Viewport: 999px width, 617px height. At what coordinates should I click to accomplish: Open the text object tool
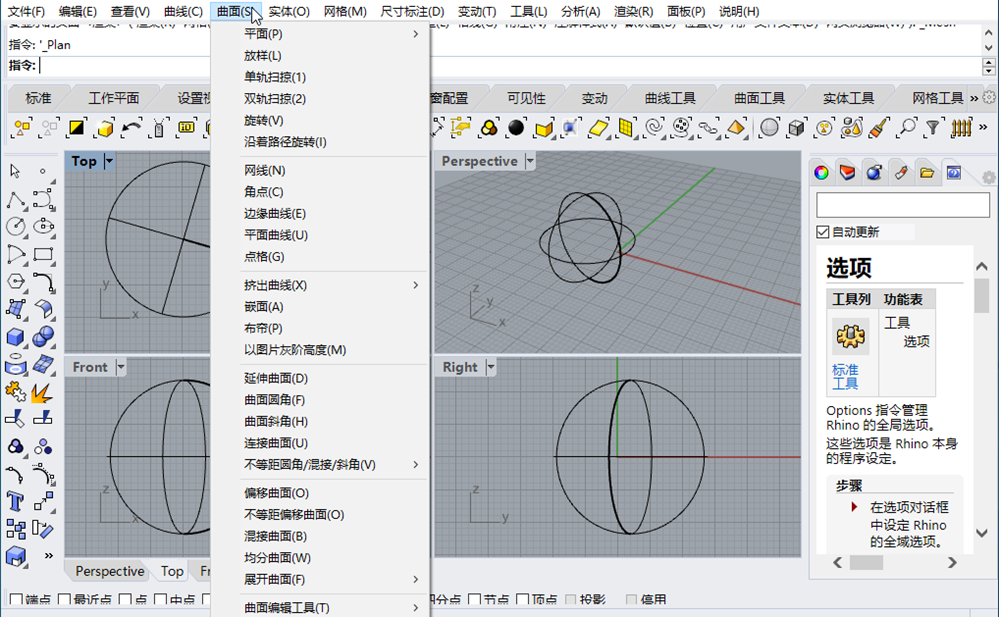pos(15,502)
